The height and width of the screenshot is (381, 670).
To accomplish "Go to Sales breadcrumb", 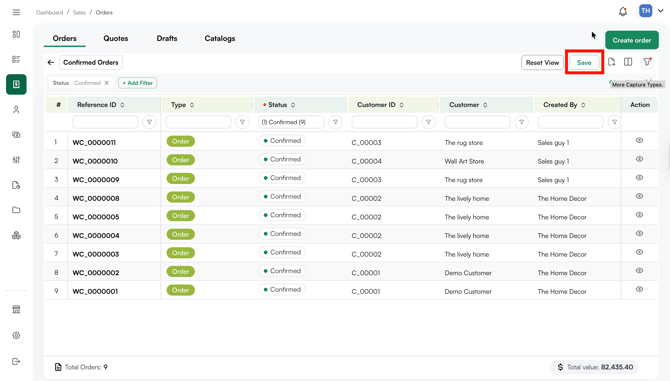I will point(79,12).
